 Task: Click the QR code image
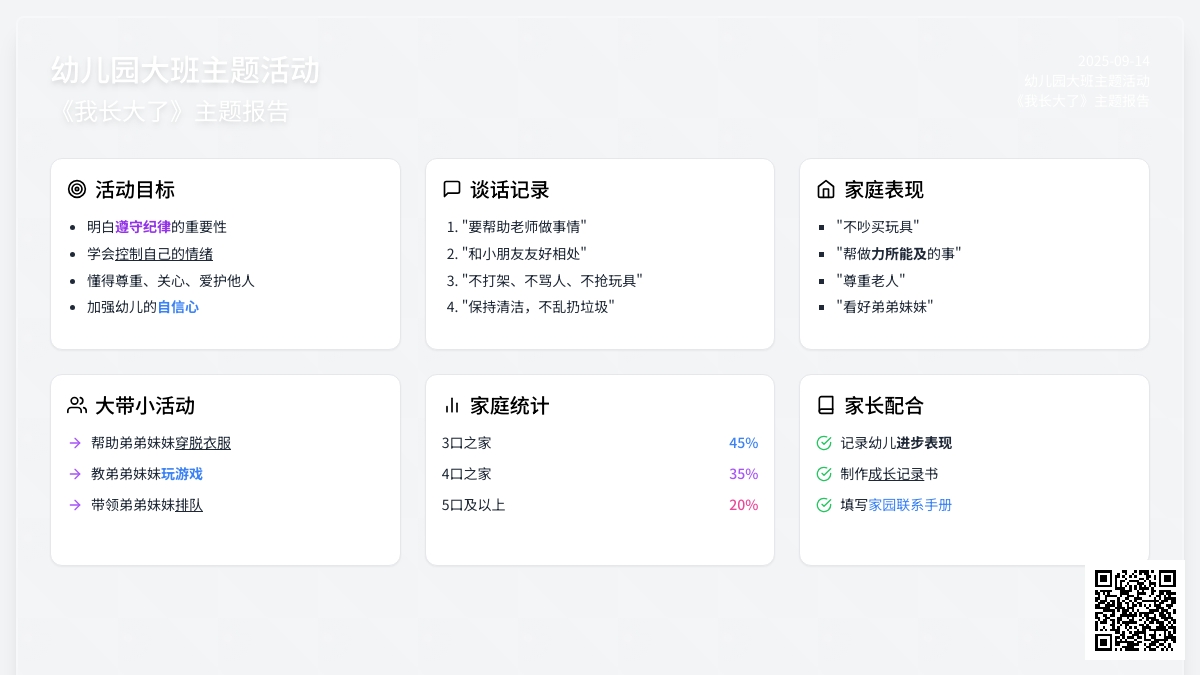point(1135,610)
